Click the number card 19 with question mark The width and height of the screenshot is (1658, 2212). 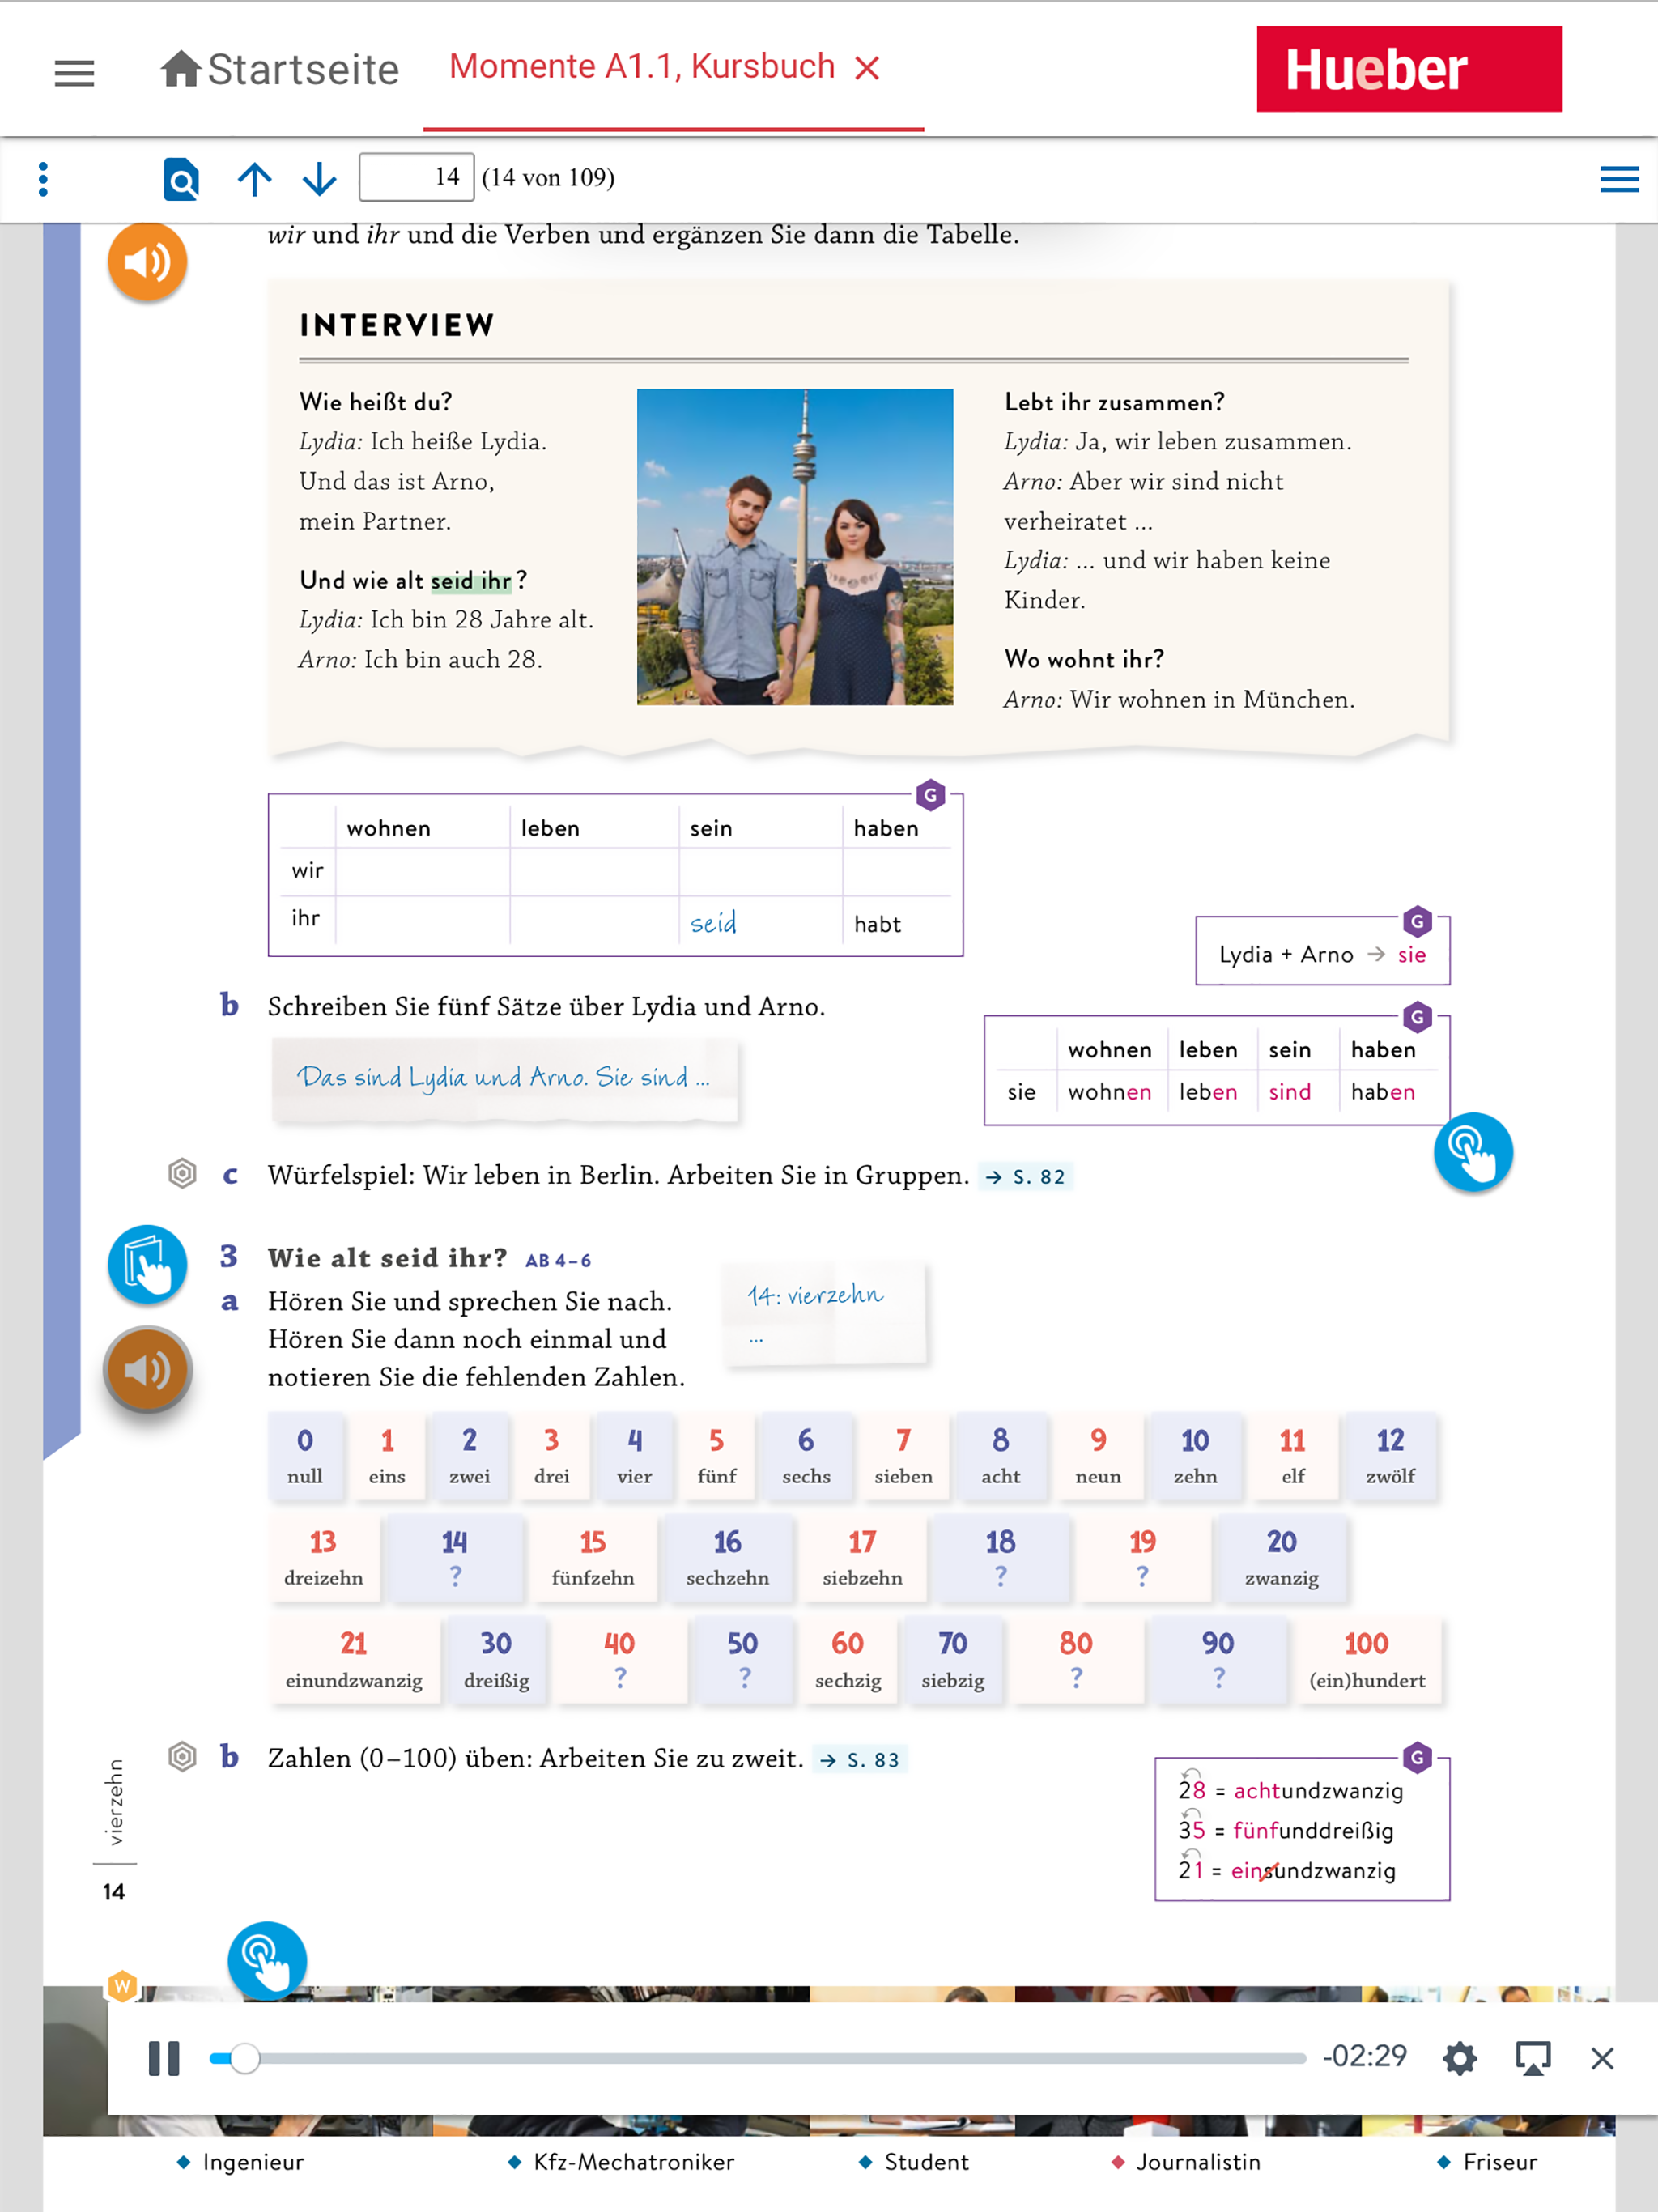click(x=1142, y=1558)
